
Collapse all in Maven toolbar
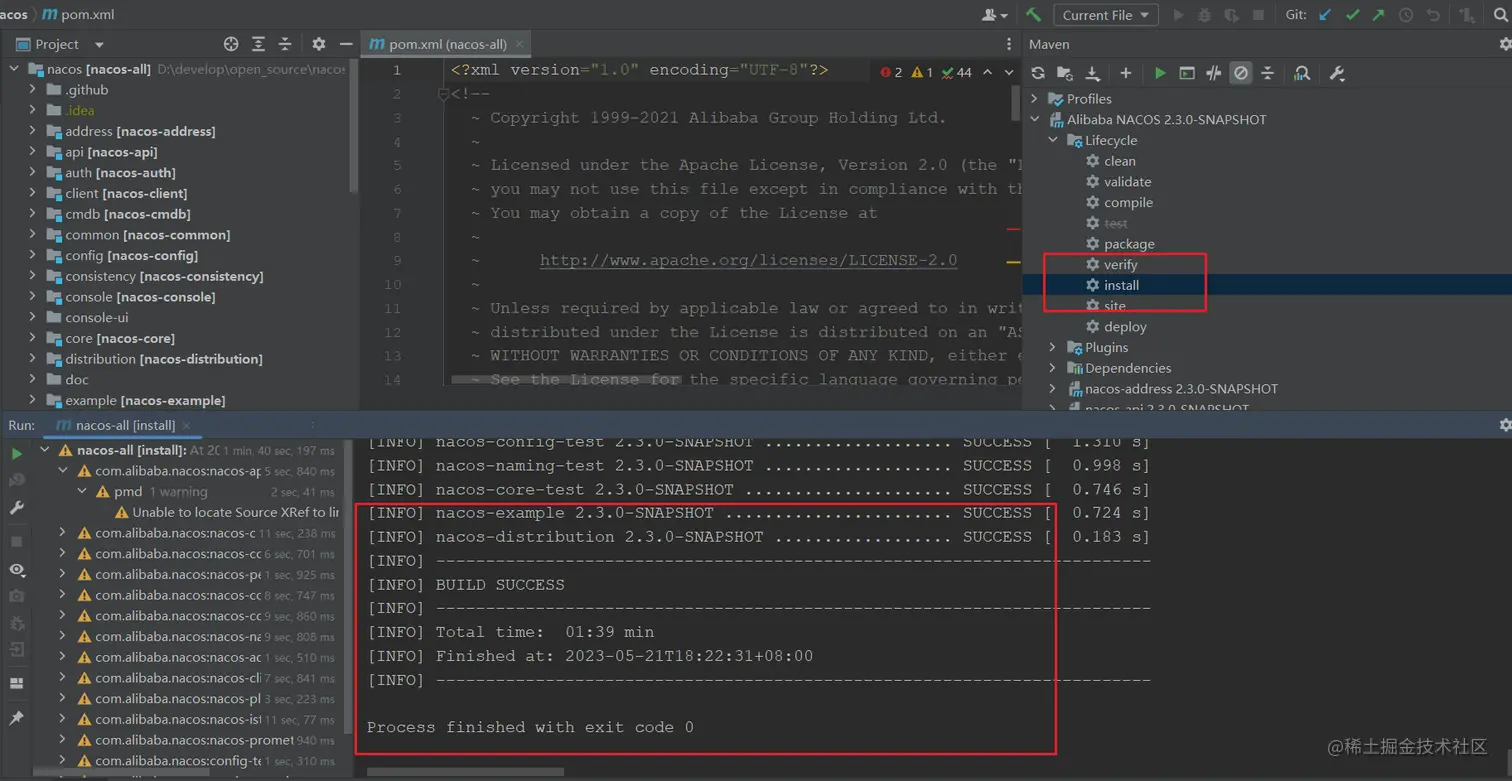[x=1268, y=73]
